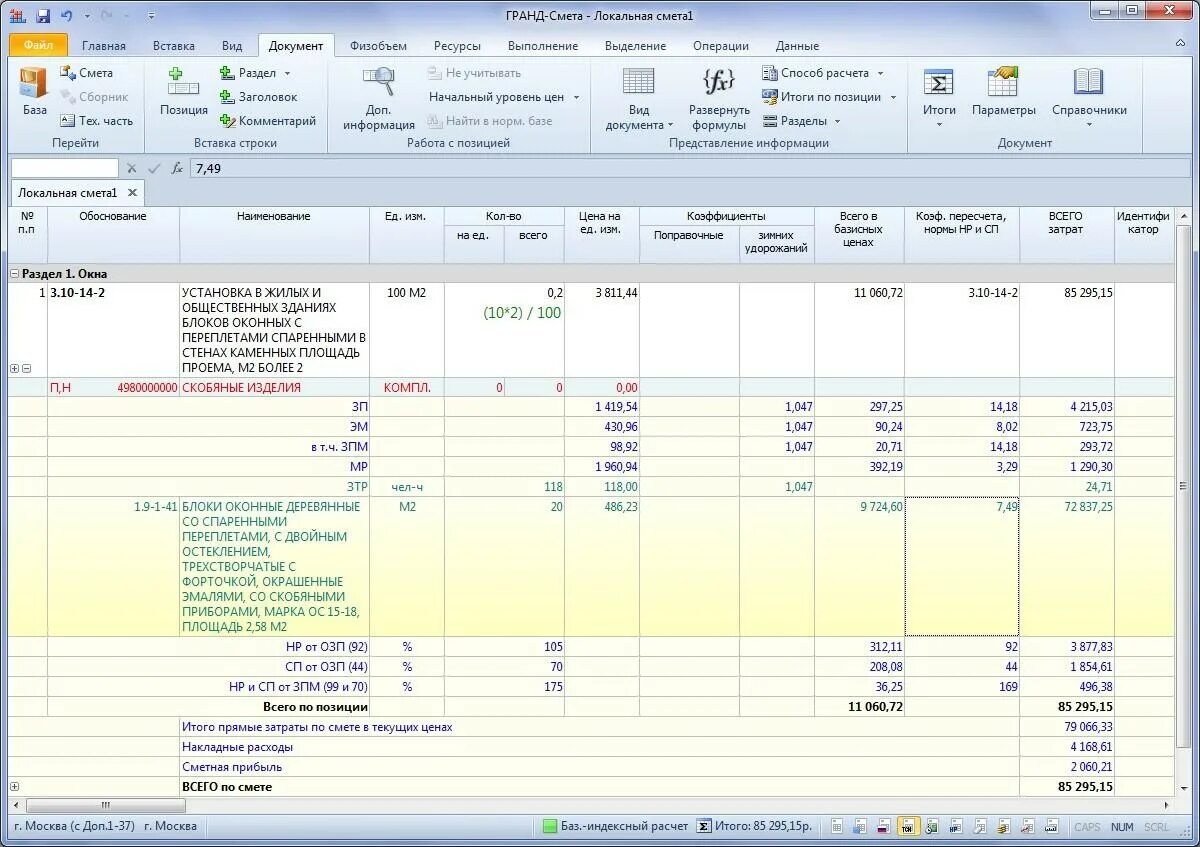Confirm cell edit with the checkmark icon
1200x847 pixels.
pyautogui.click(x=154, y=168)
